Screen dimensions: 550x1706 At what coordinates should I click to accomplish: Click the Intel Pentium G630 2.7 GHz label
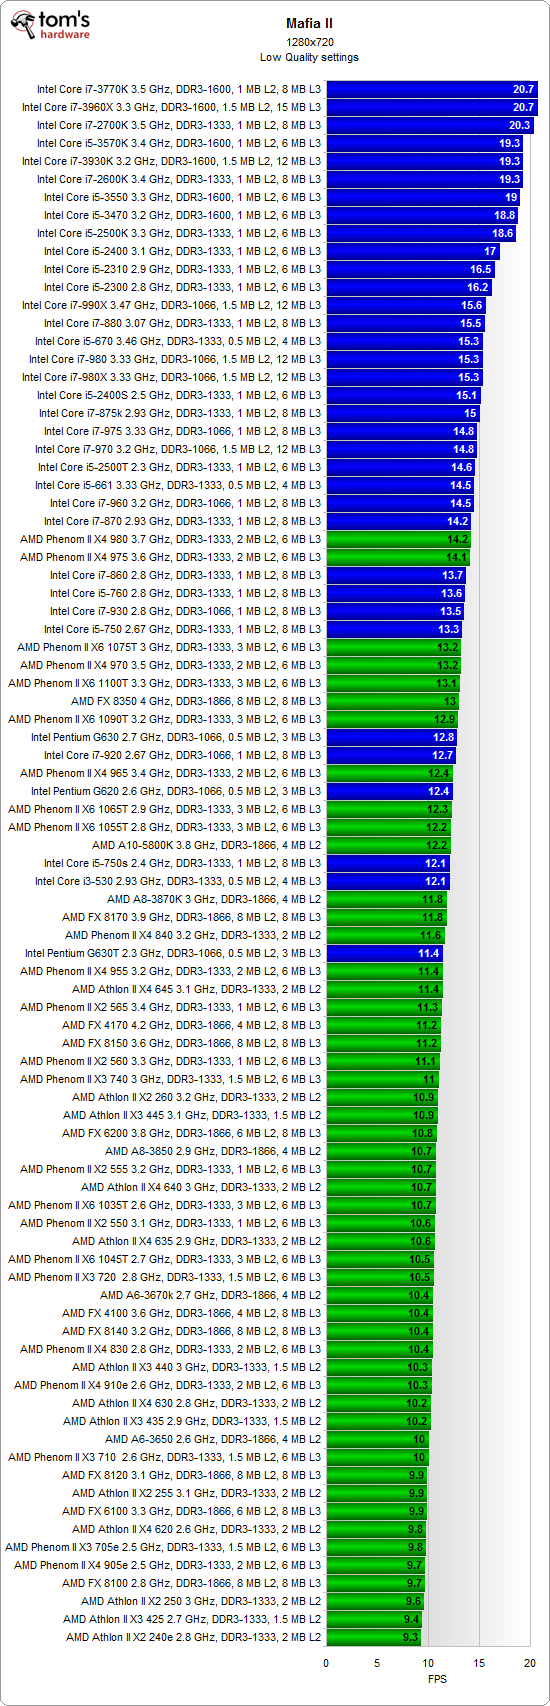click(x=176, y=737)
